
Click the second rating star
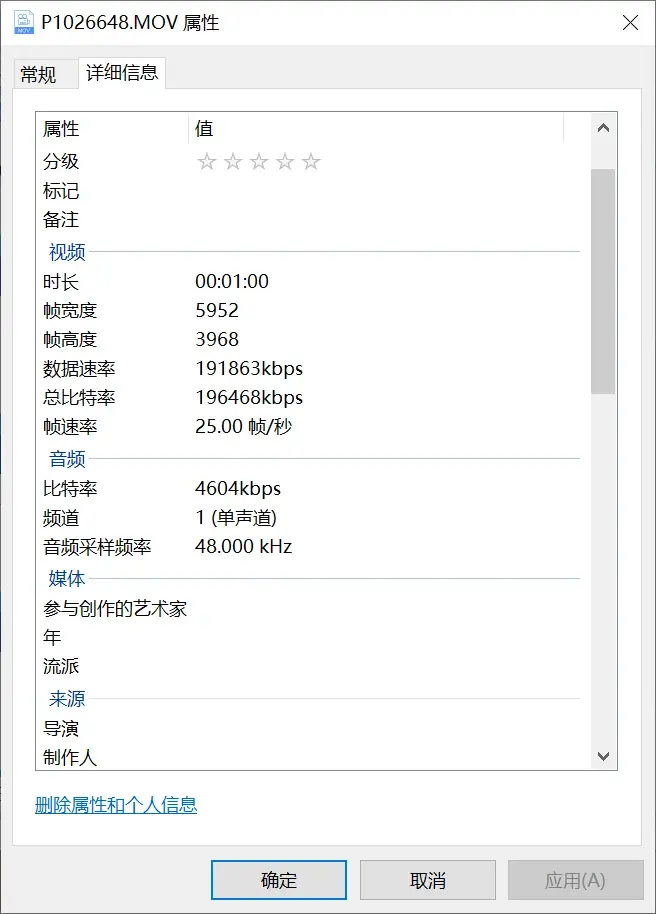tap(233, 162)
